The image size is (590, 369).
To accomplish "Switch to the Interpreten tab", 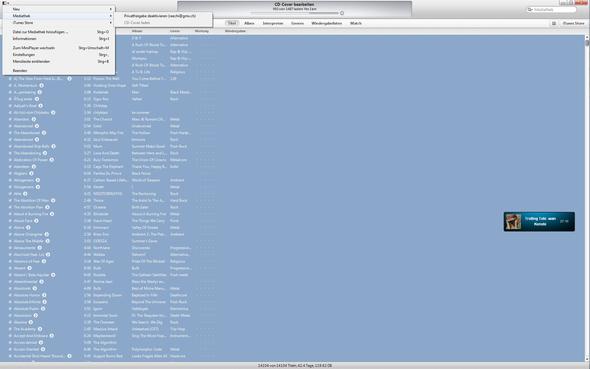I will 273,23.
